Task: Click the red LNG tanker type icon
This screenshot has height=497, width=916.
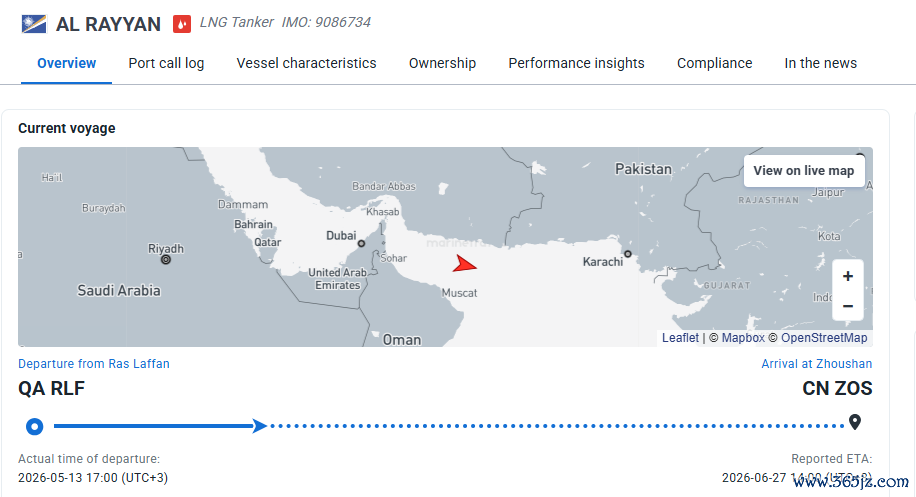Action: [x=182, y=24]
